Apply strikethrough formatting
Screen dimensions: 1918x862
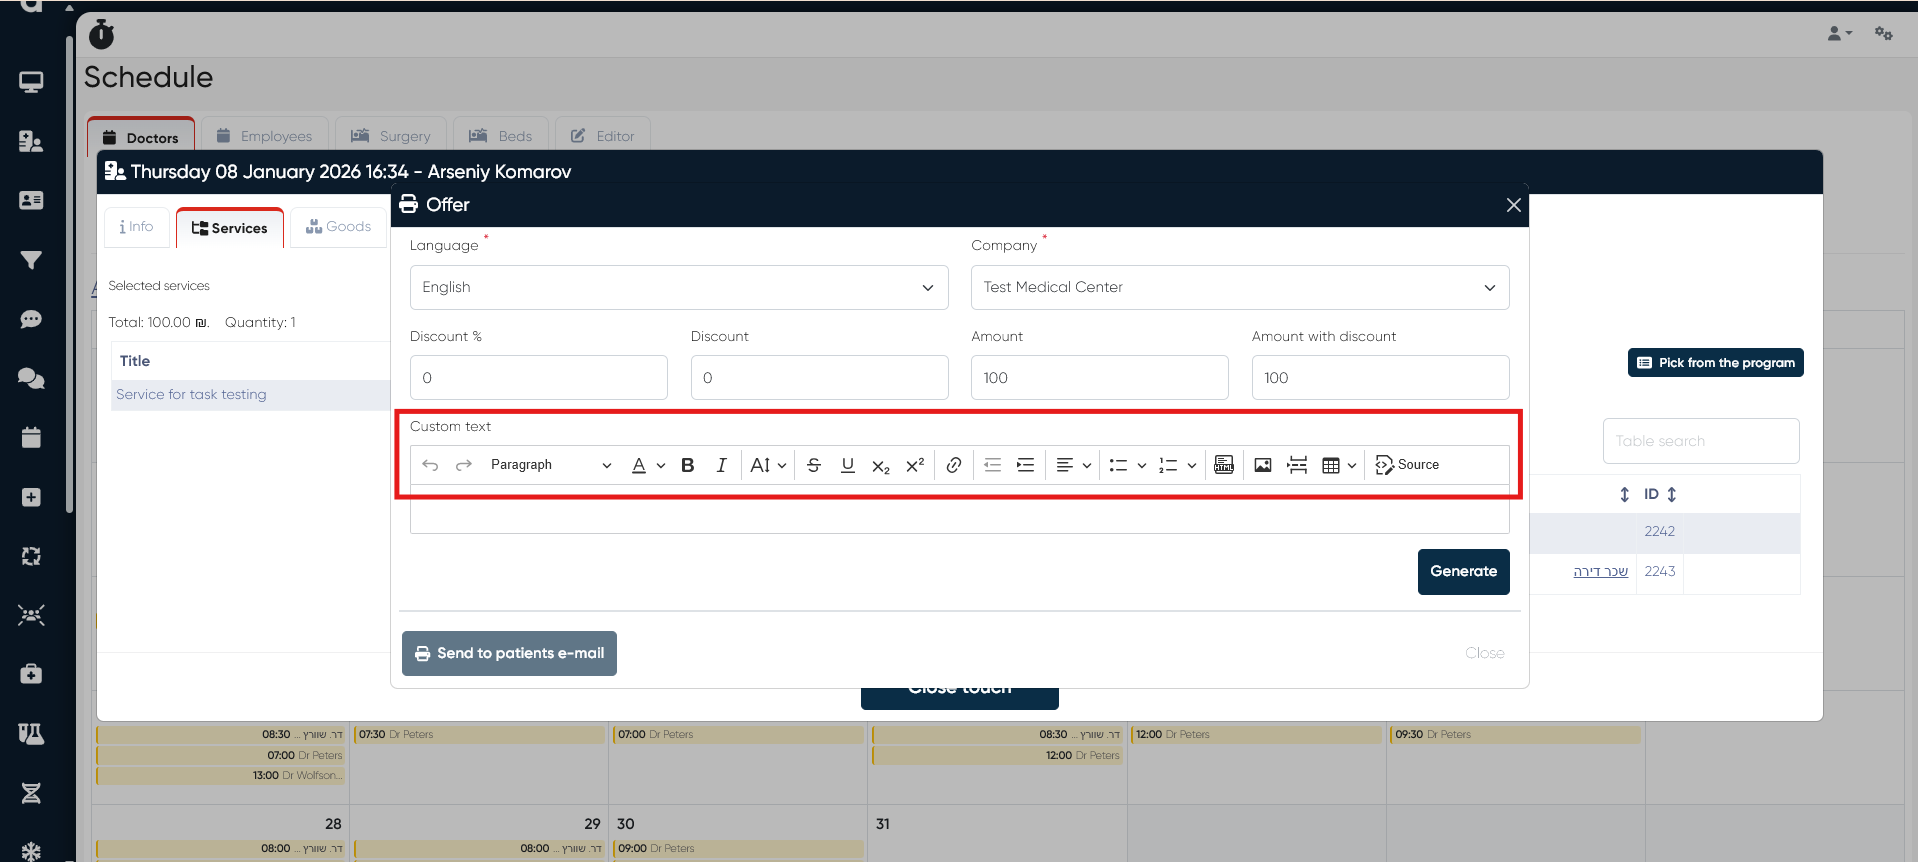pos(814,465)
